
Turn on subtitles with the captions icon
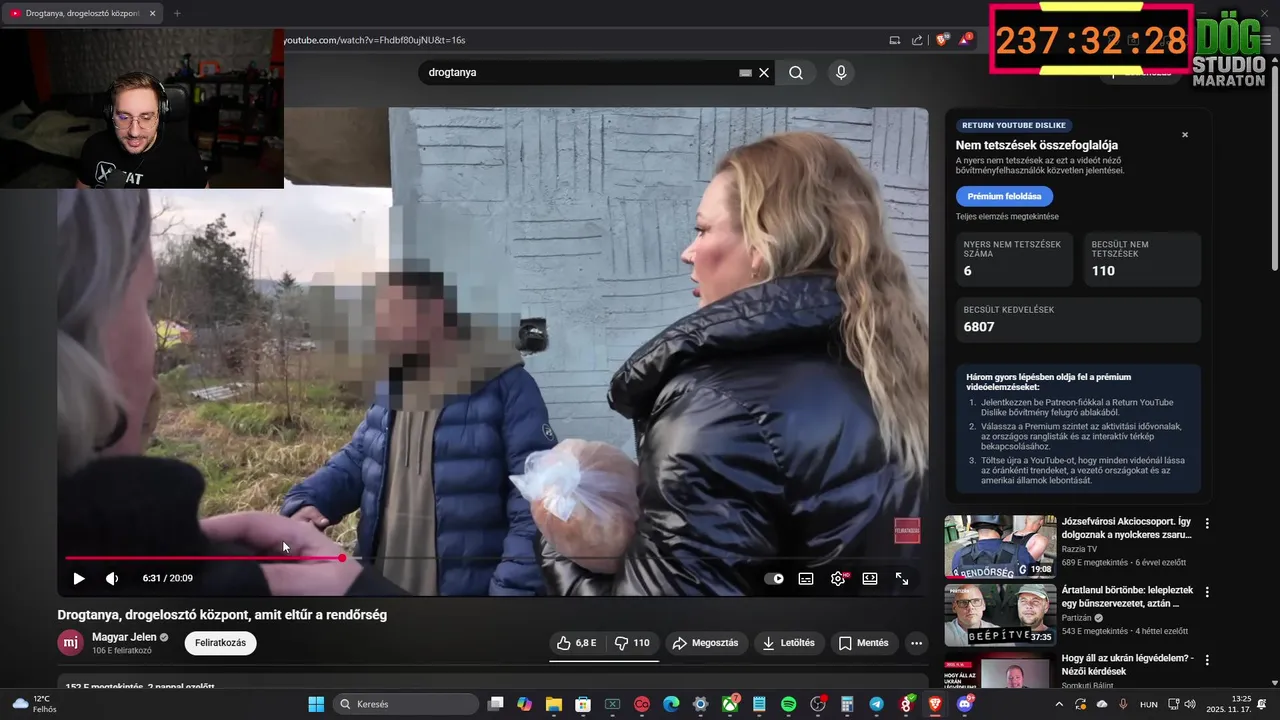coord(806,578)
